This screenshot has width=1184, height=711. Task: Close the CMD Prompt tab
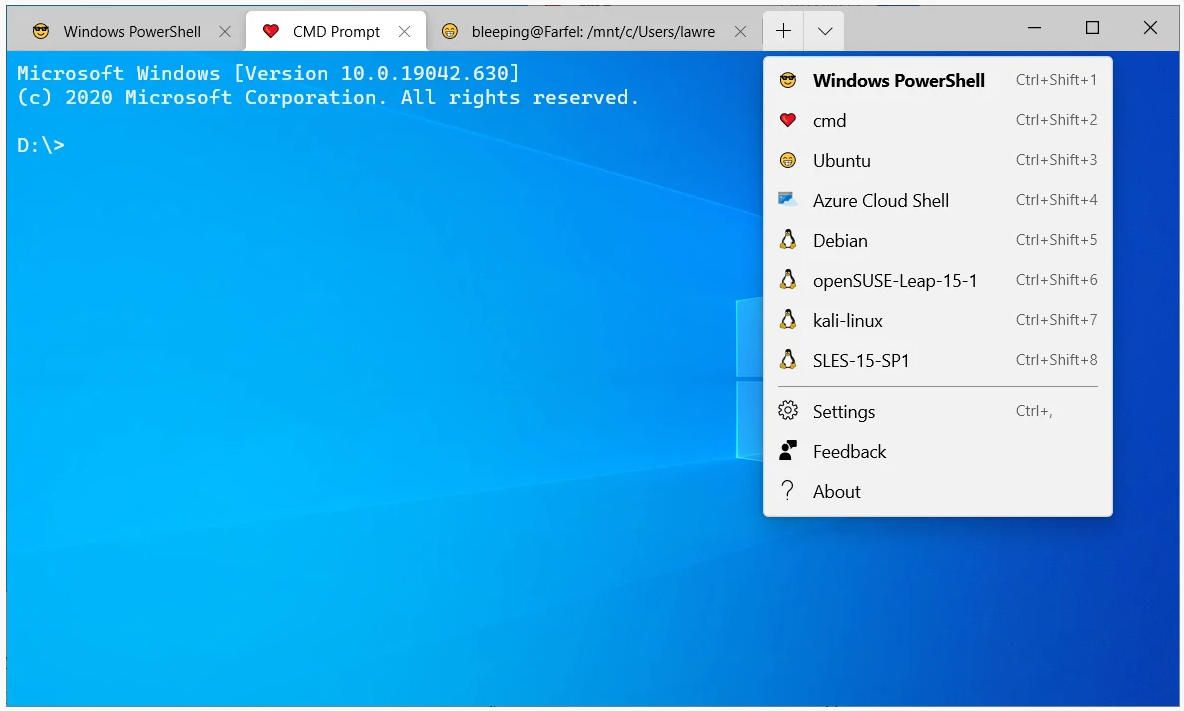click(405, 32)
